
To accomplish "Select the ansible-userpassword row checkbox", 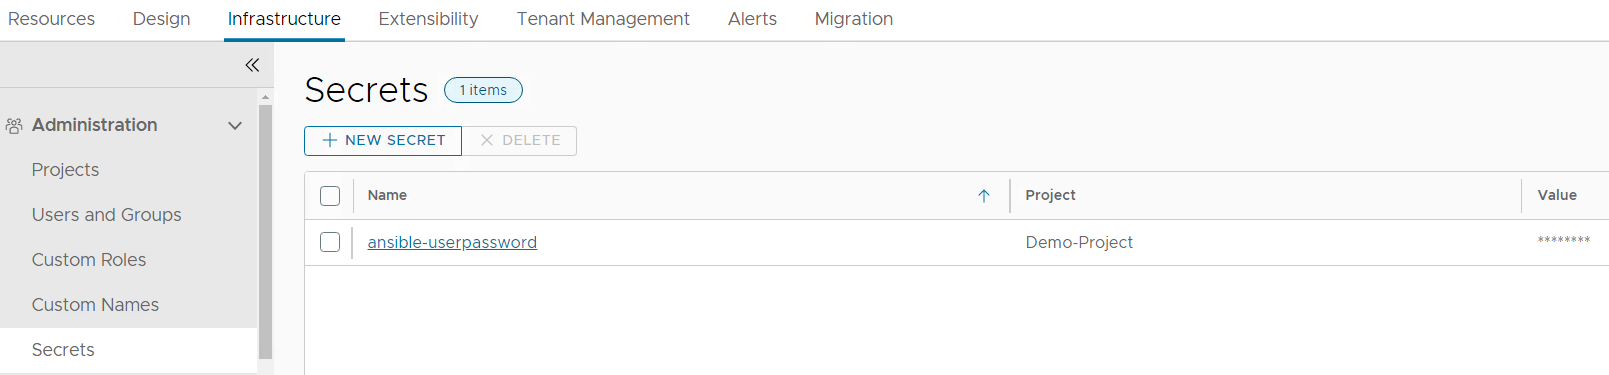I will click(x=330, y=242).
